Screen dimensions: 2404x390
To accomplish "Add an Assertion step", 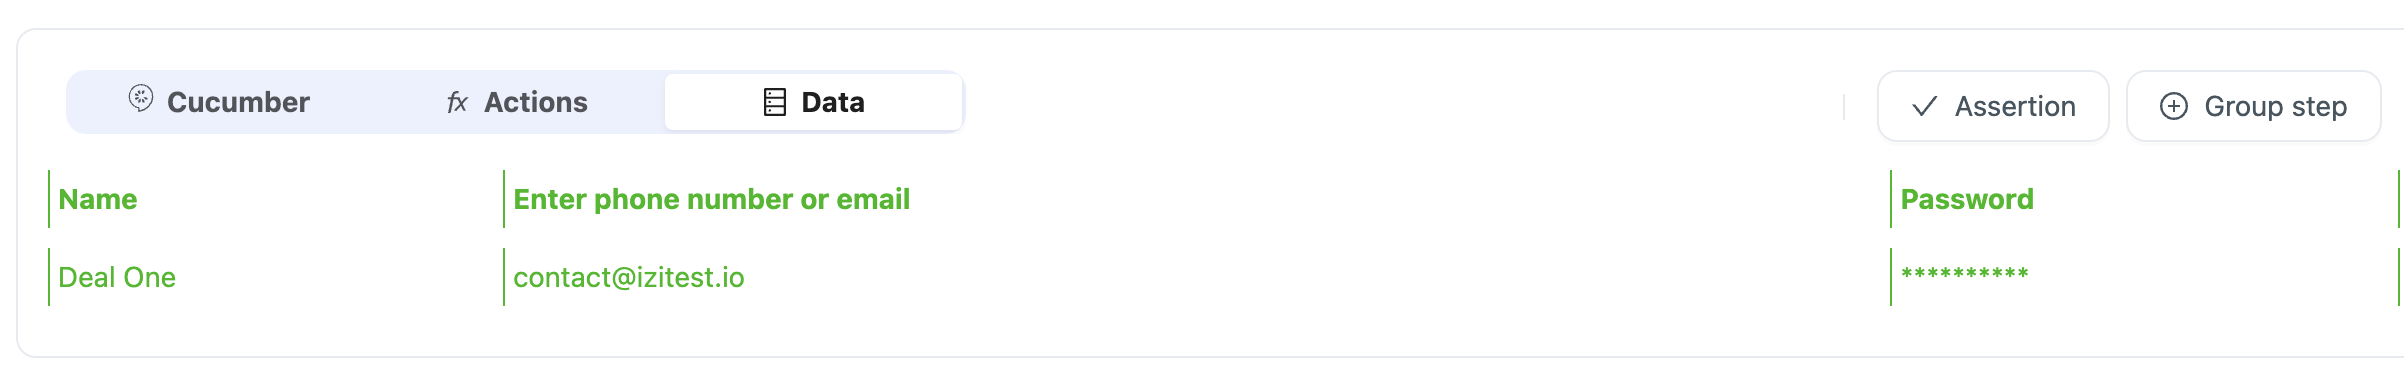I will 1993,106.
